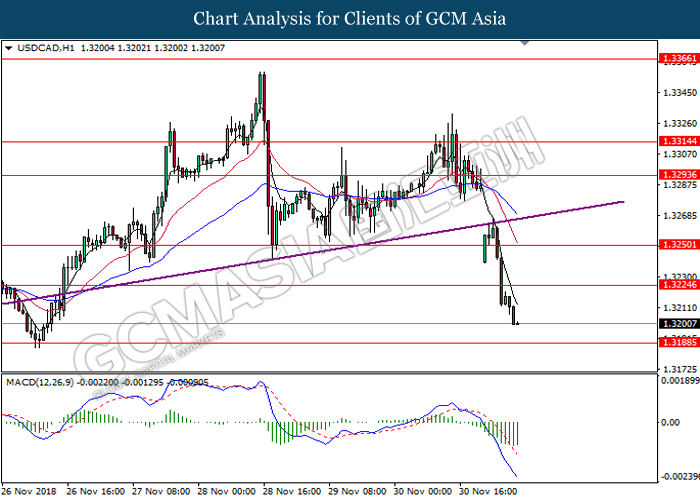
Task: Click the 1.32246 red price label
Action: click(679, 285)
